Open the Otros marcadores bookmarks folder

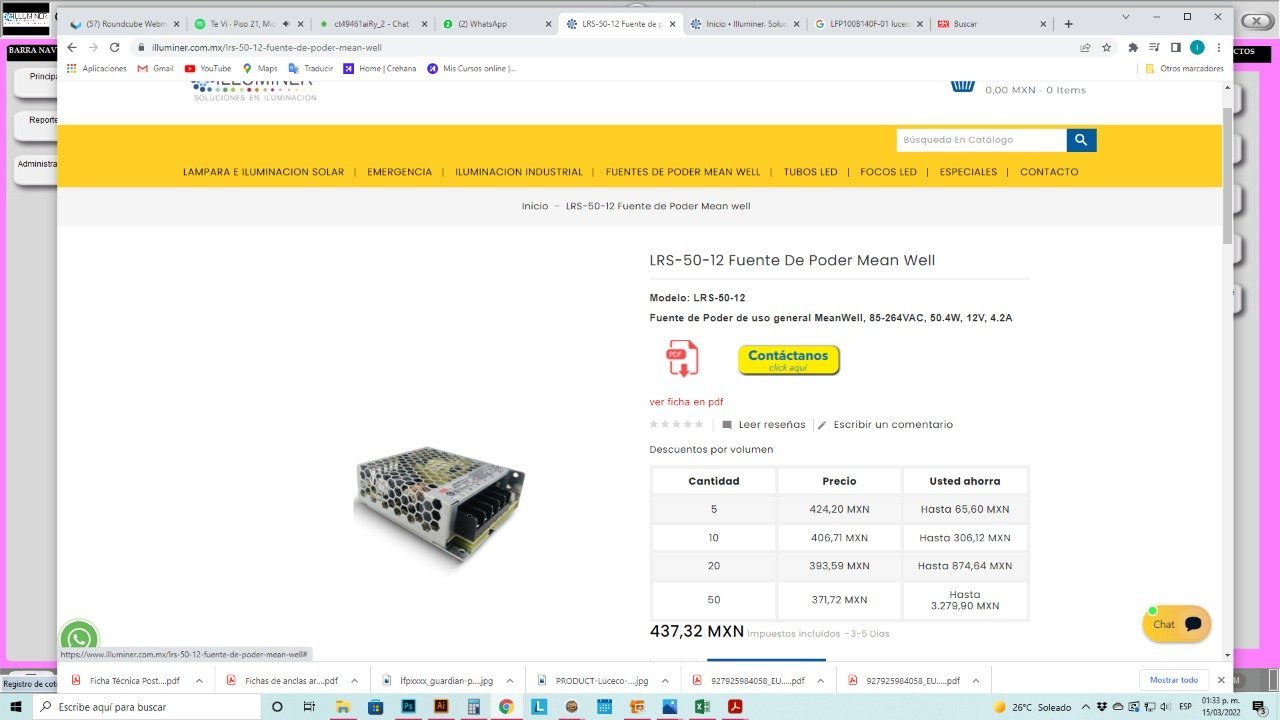coord(1184,69)
